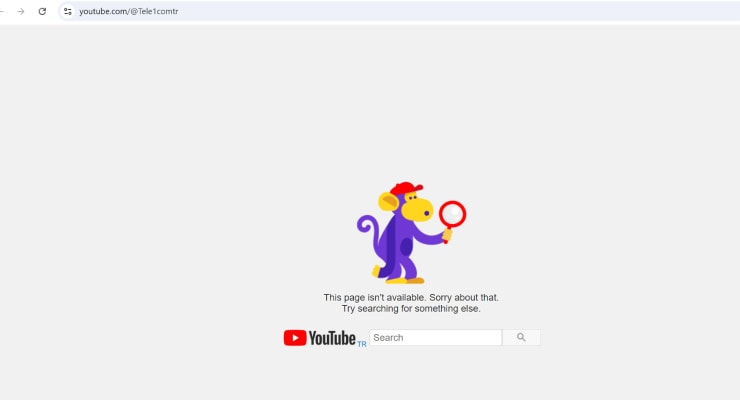Click the red YouTube play logo icon

294,338
